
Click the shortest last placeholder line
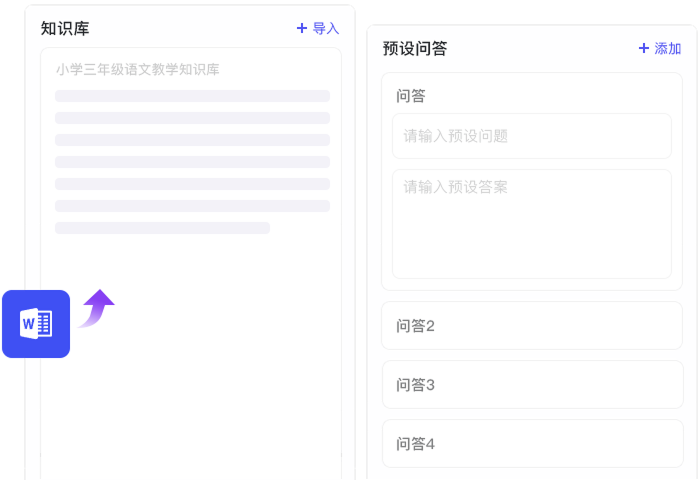coord(162,228)
